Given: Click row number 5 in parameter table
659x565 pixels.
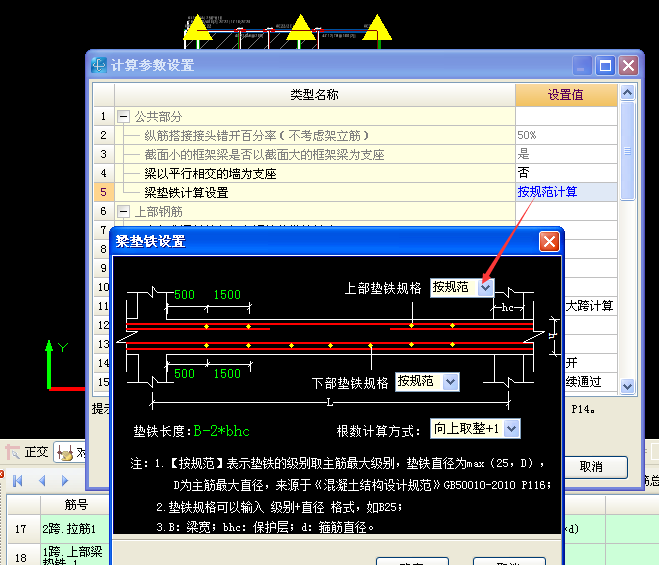Looking at the screenshot, I should [103, 192].
